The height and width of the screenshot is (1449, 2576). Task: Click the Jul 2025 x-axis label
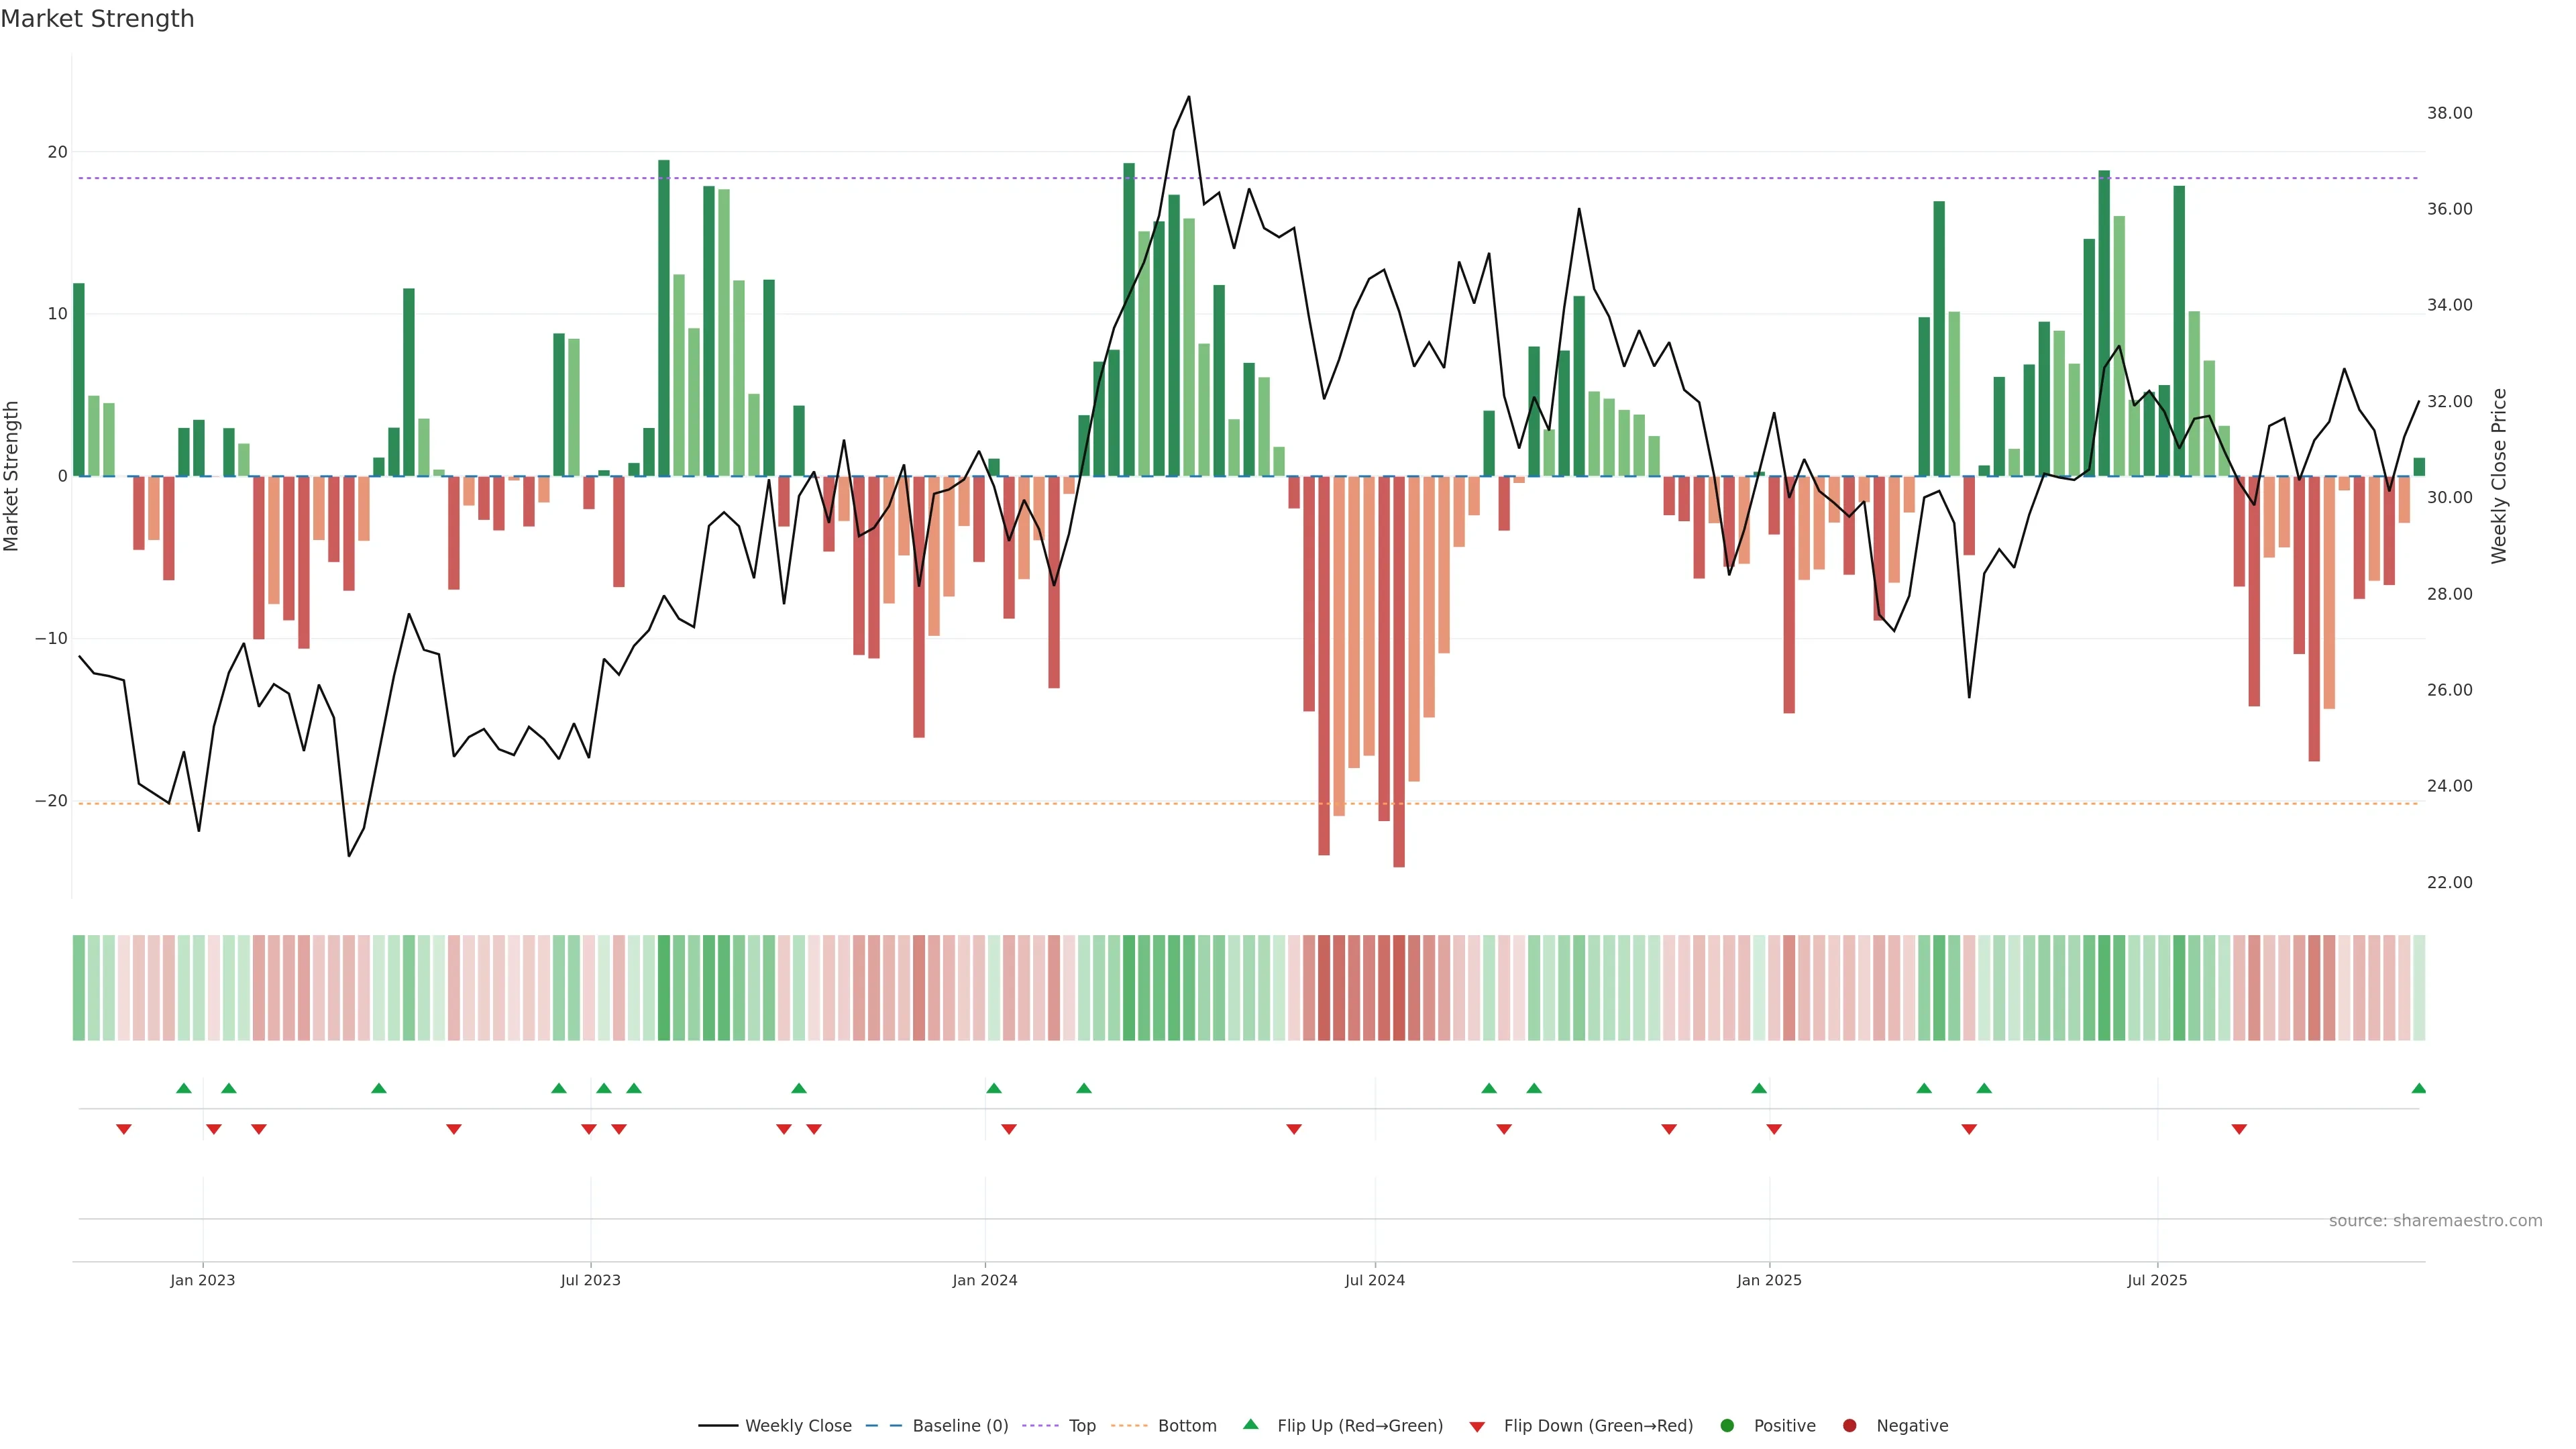2157,1280
